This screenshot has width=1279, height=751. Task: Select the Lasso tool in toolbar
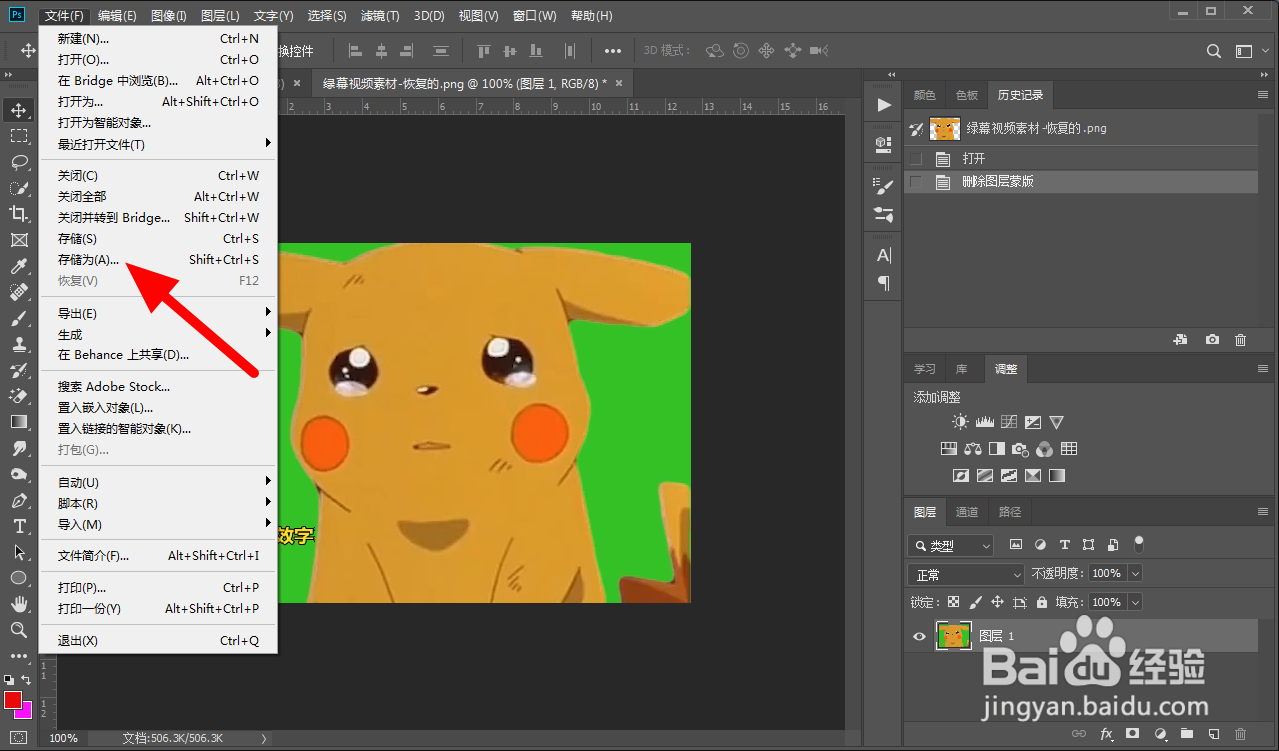[x=19, y=162]
